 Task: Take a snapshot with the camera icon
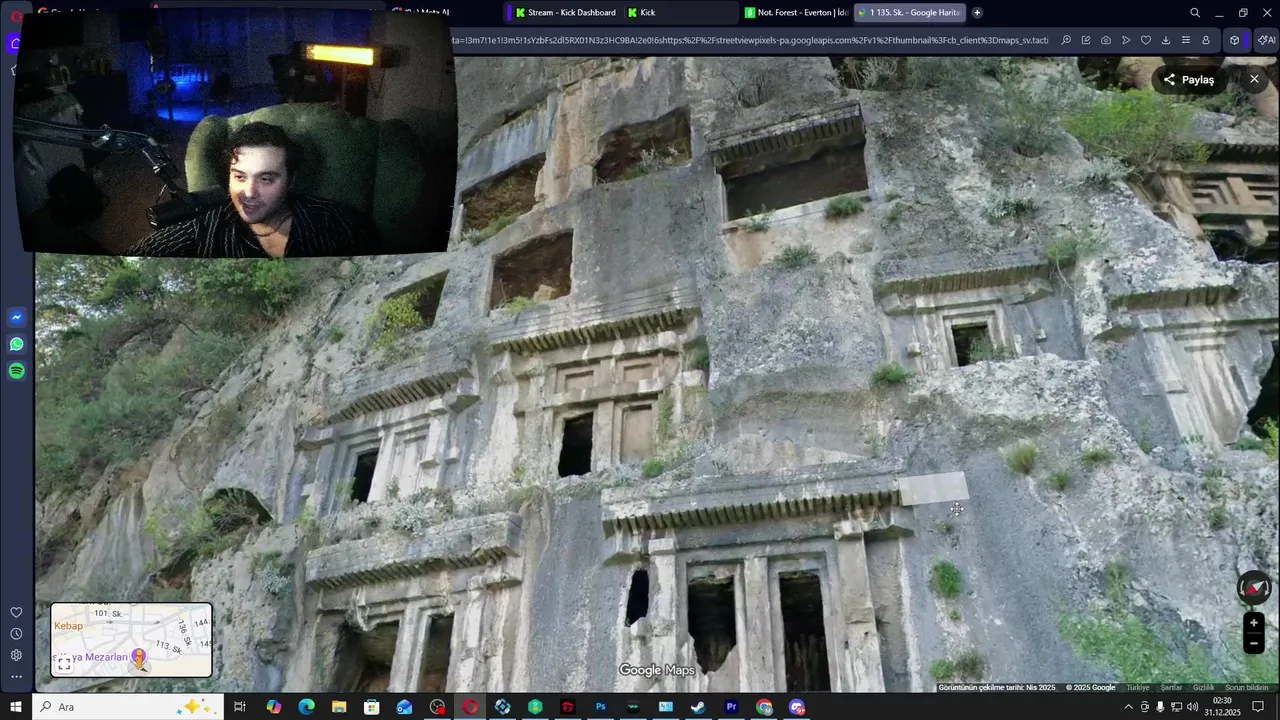click(1106, 40)
